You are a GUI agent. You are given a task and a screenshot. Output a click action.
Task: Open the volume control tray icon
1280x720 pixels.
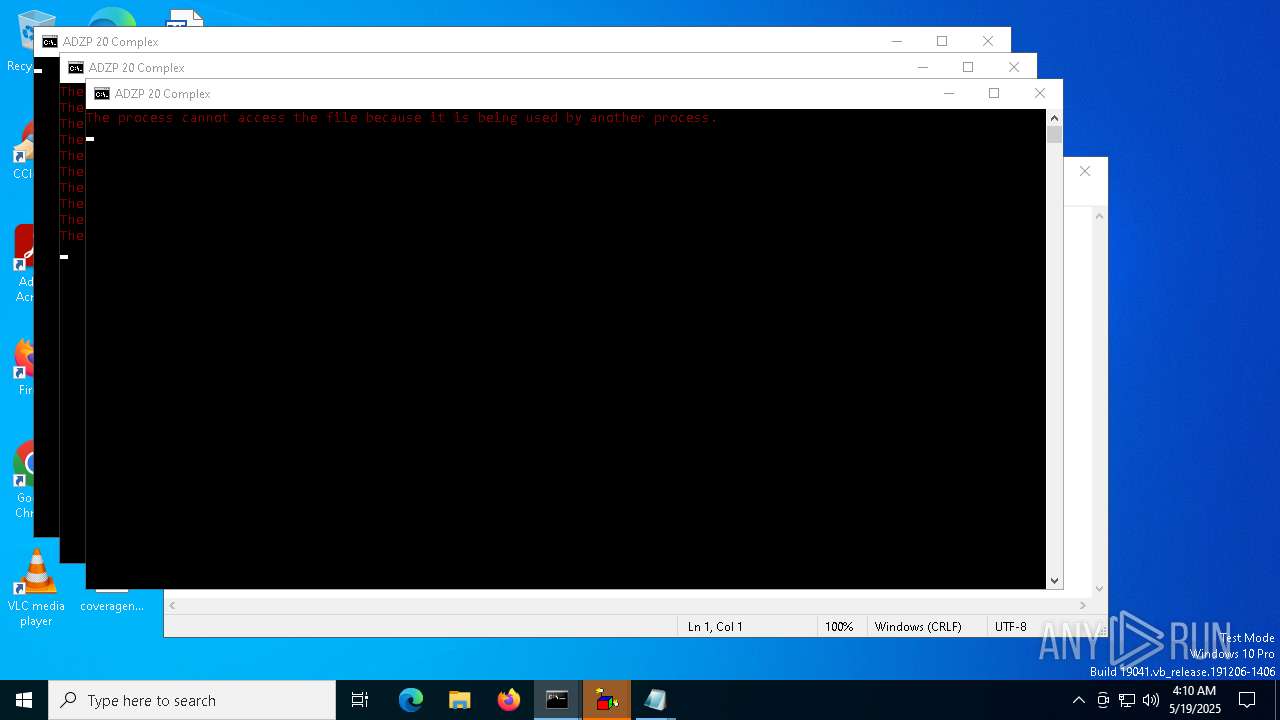(1151, 700)
